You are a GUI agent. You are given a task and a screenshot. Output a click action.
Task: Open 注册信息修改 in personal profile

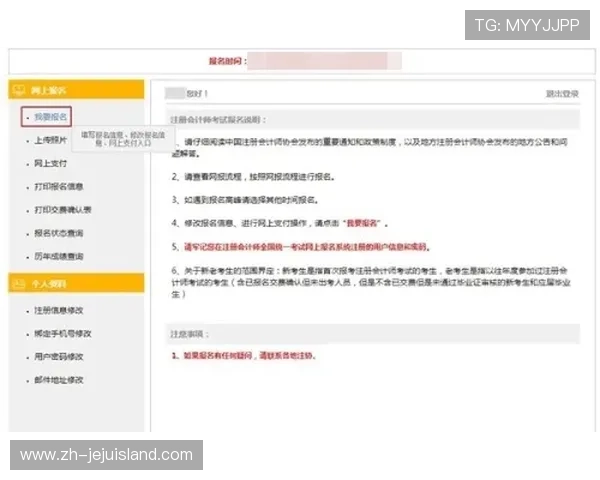pyautogui.click(x=59, y=310)
